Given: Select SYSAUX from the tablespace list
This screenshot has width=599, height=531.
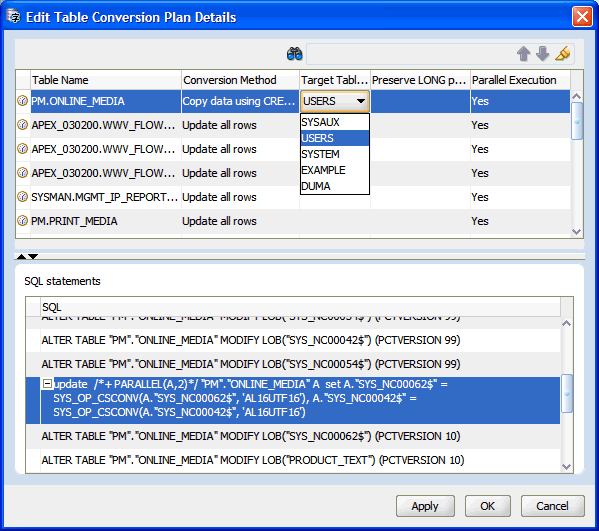Looking at the screenshot, I should 335,122.
